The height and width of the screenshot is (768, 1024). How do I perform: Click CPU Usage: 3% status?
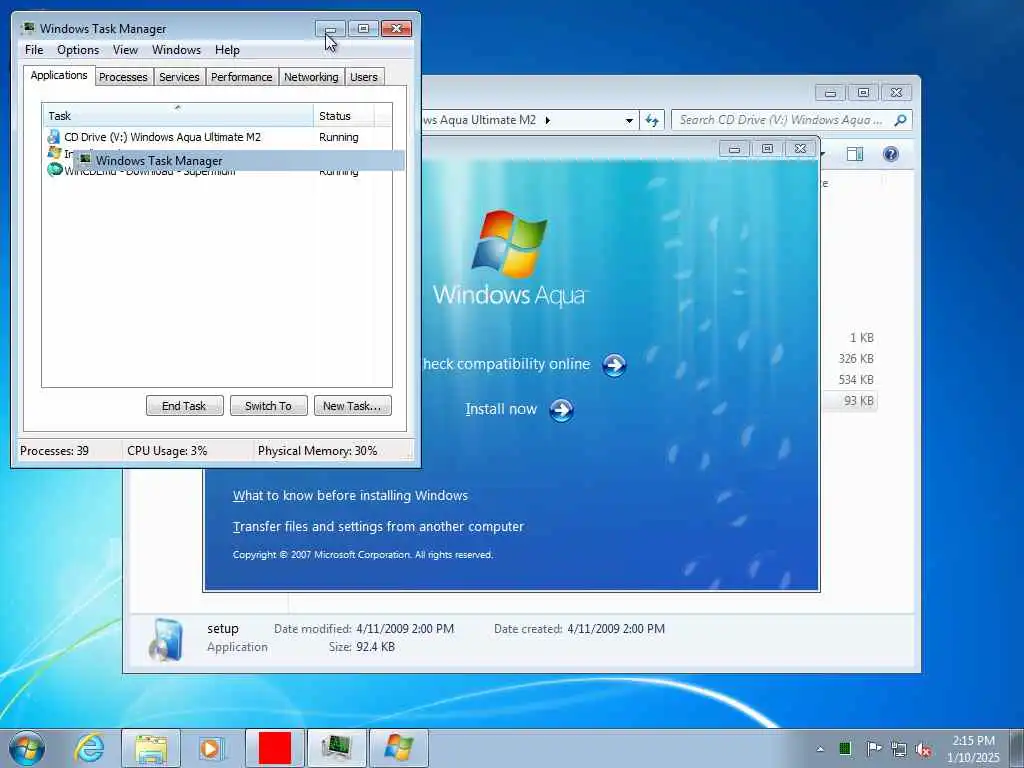(x=167, y=451)
